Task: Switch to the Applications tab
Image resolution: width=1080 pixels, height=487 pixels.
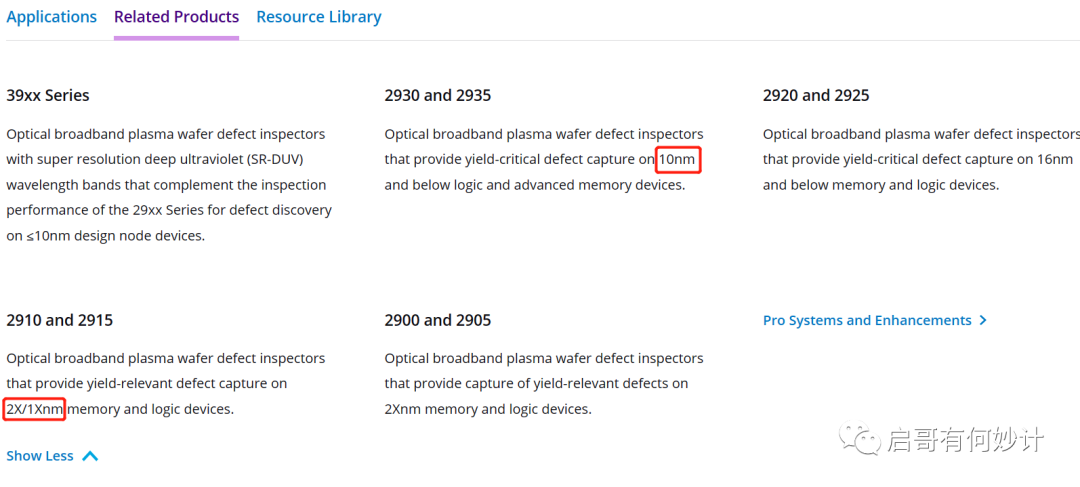Action: (52, 17)
